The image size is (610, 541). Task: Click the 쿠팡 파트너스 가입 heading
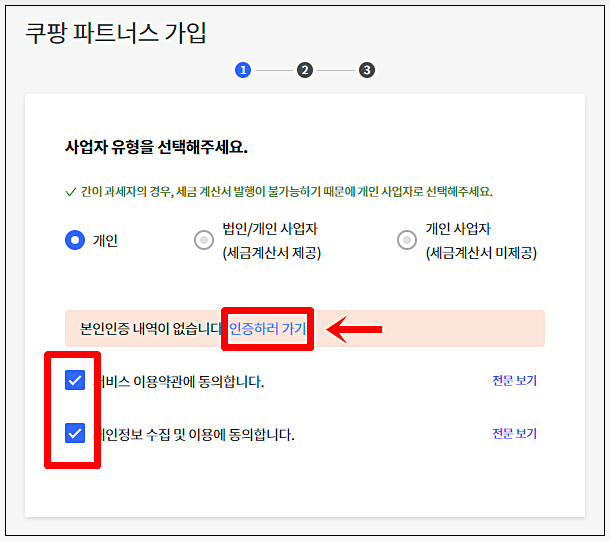point(116,33)
